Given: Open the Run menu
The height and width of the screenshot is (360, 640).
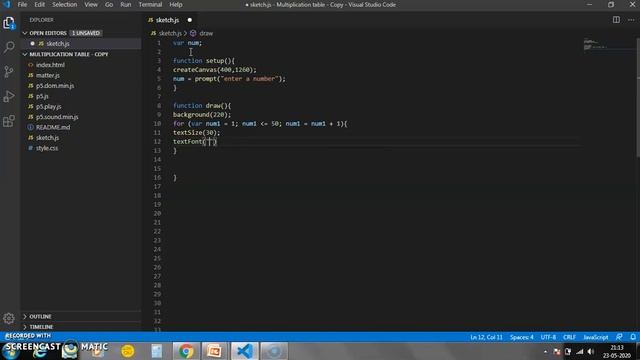Looking at the screenshot, I should 126,4.
